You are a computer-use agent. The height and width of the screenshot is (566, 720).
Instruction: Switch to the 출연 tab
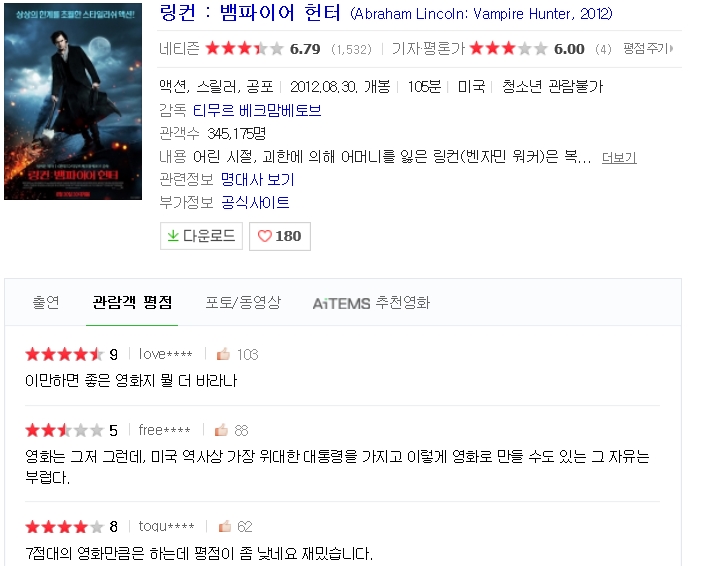(45, 302)
